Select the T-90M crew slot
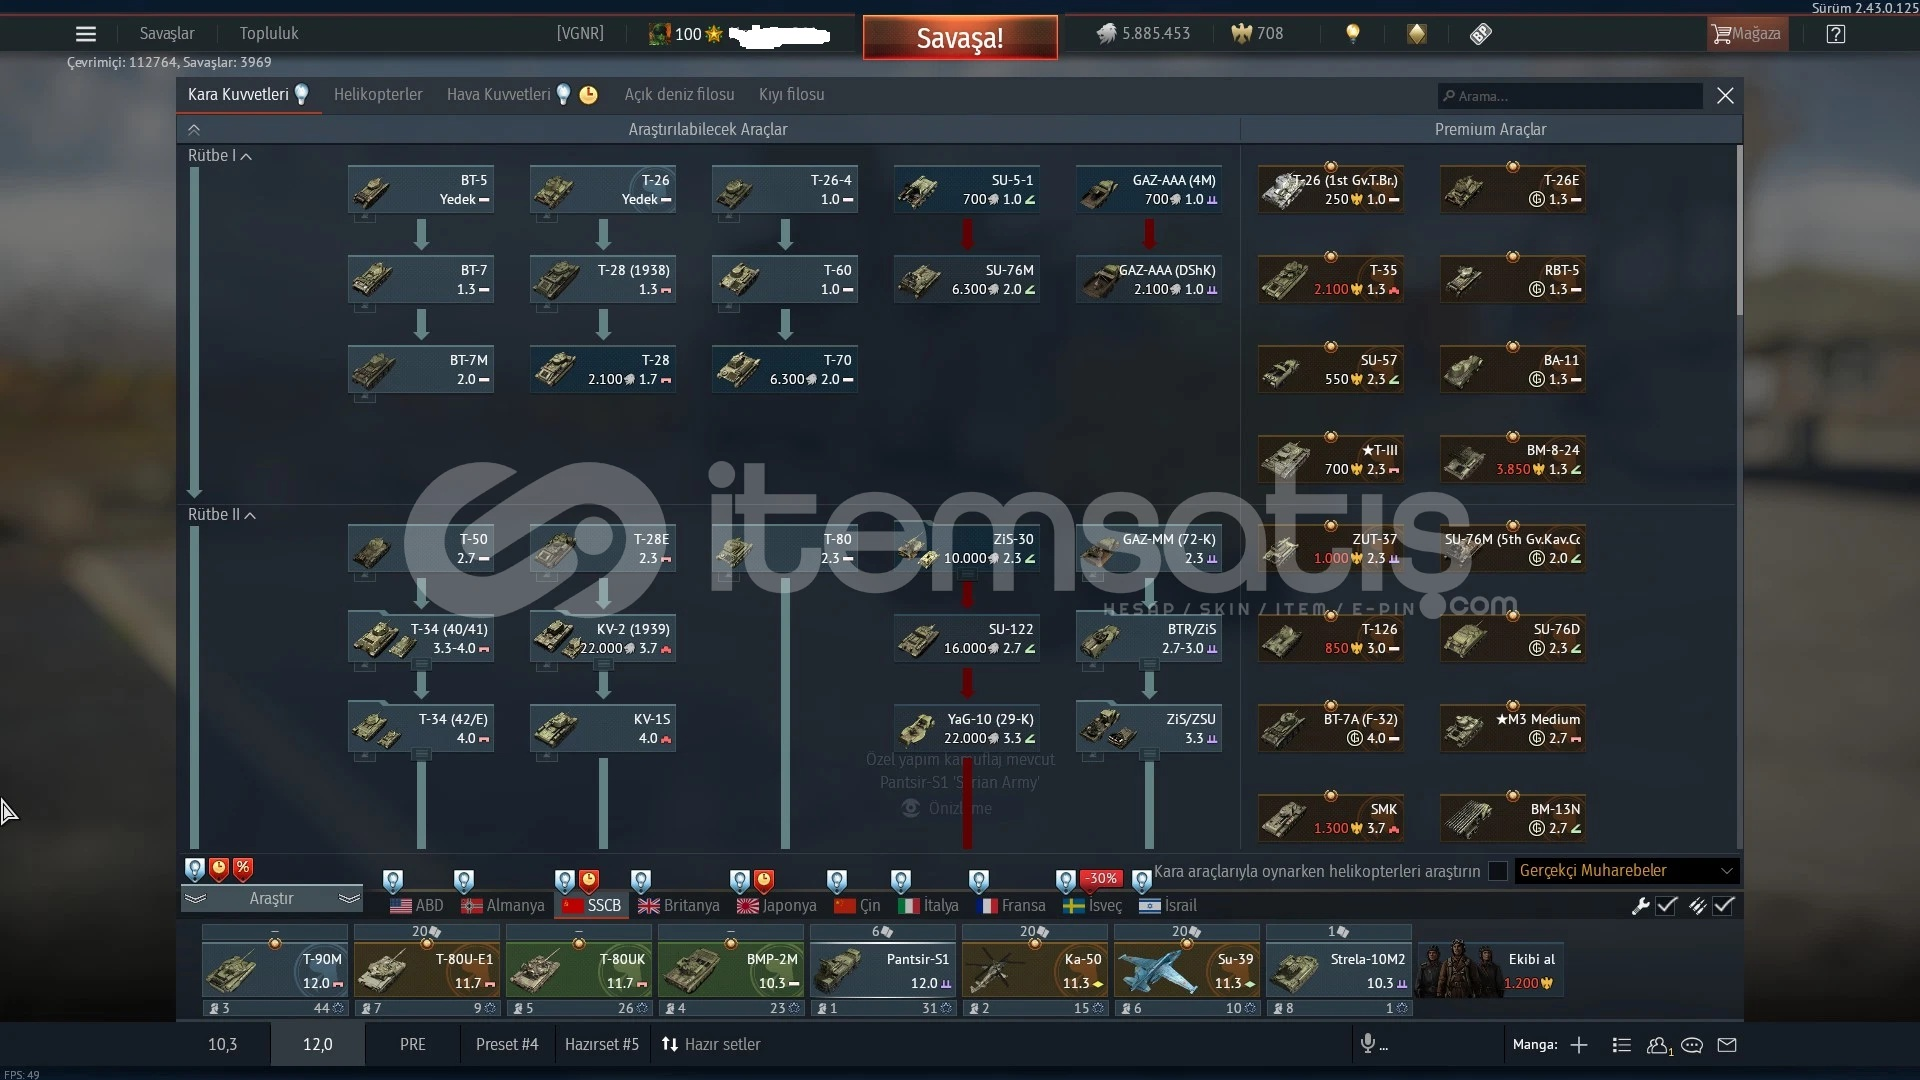Image resolution: width=1920 pixels, height=1080 pixels. point(275,970)
